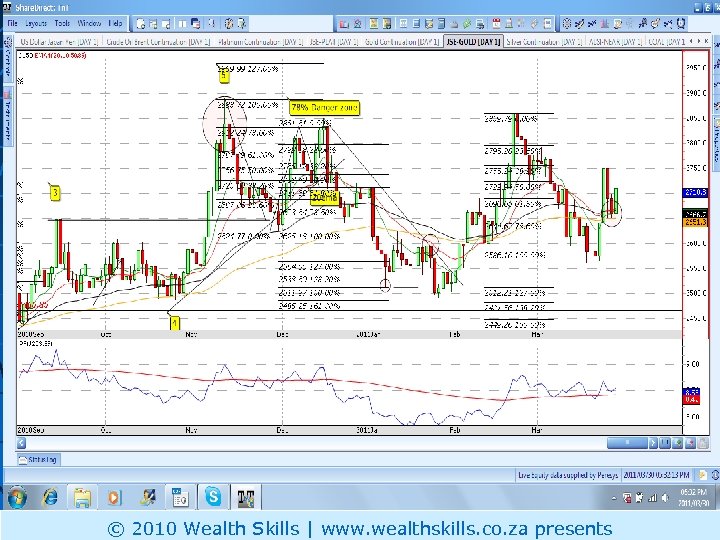Click the yellow label marked 3
Viewport: 720px width, 540px height.
55,193
